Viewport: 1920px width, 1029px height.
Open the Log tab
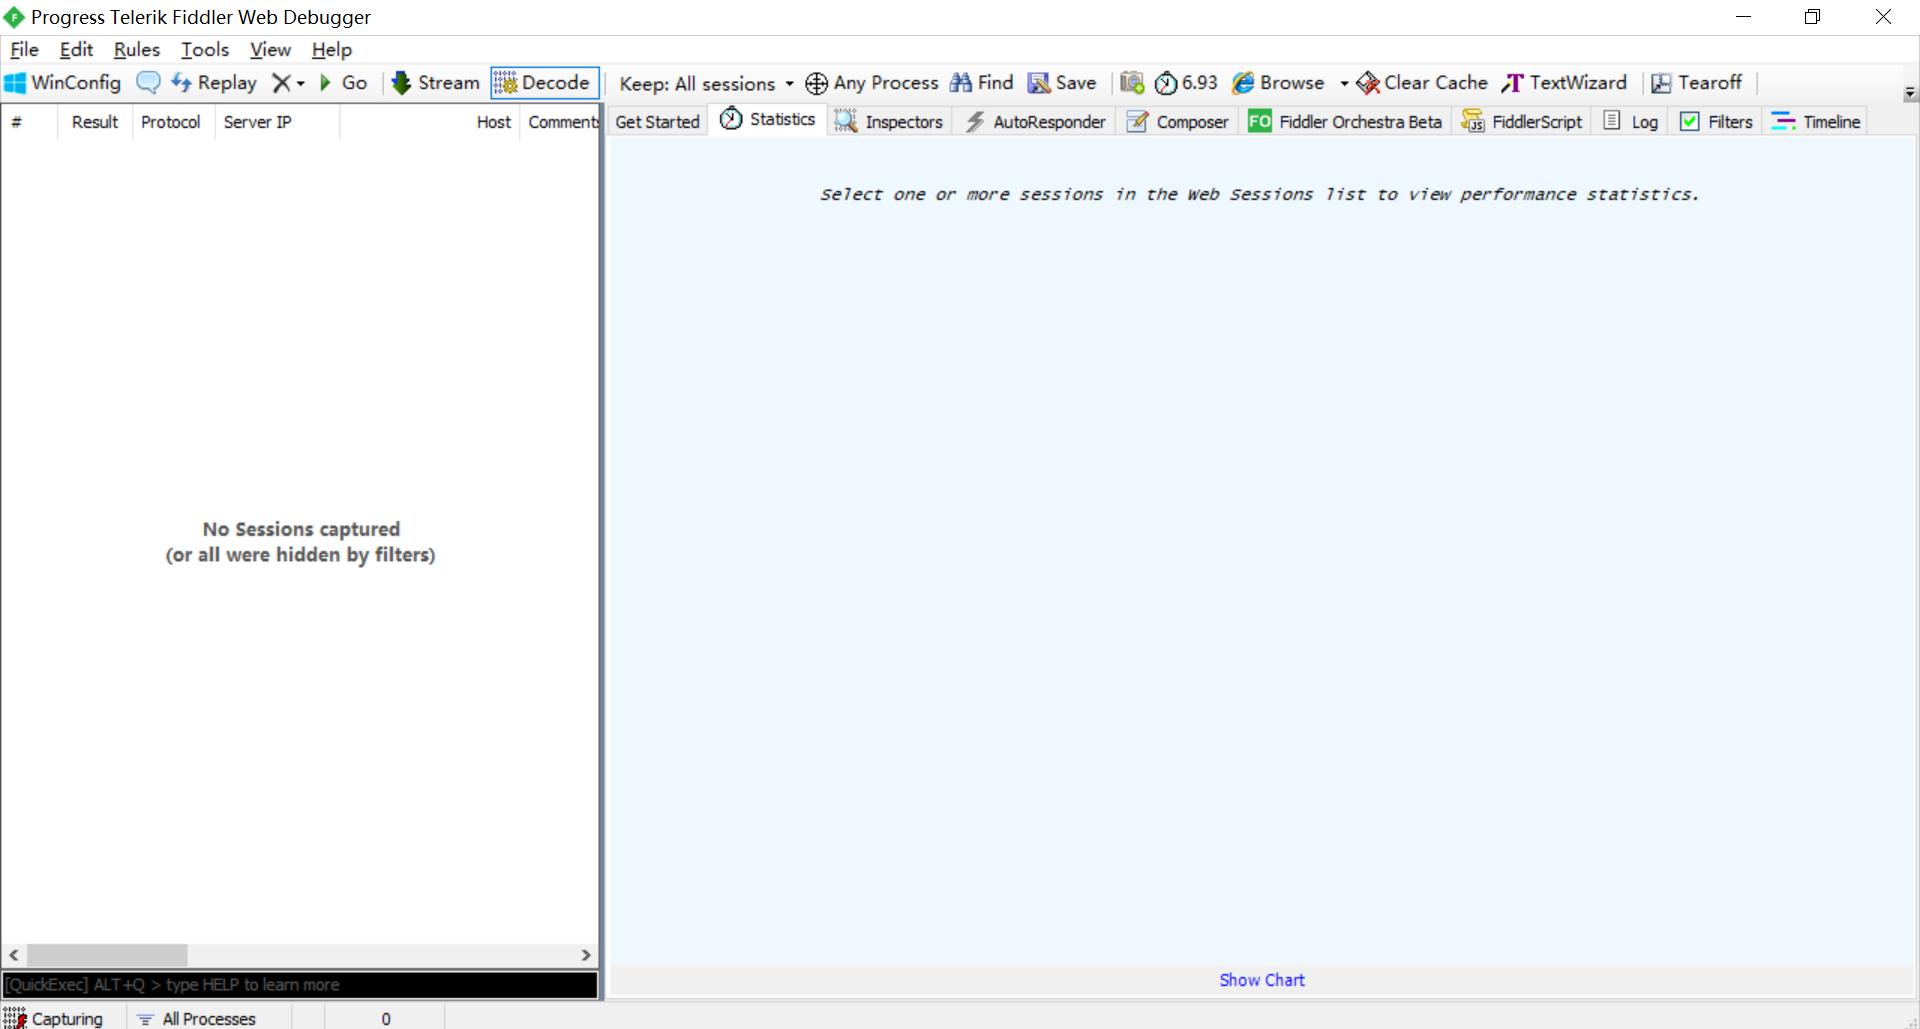pyautogui.click(x=1631, y=122)
